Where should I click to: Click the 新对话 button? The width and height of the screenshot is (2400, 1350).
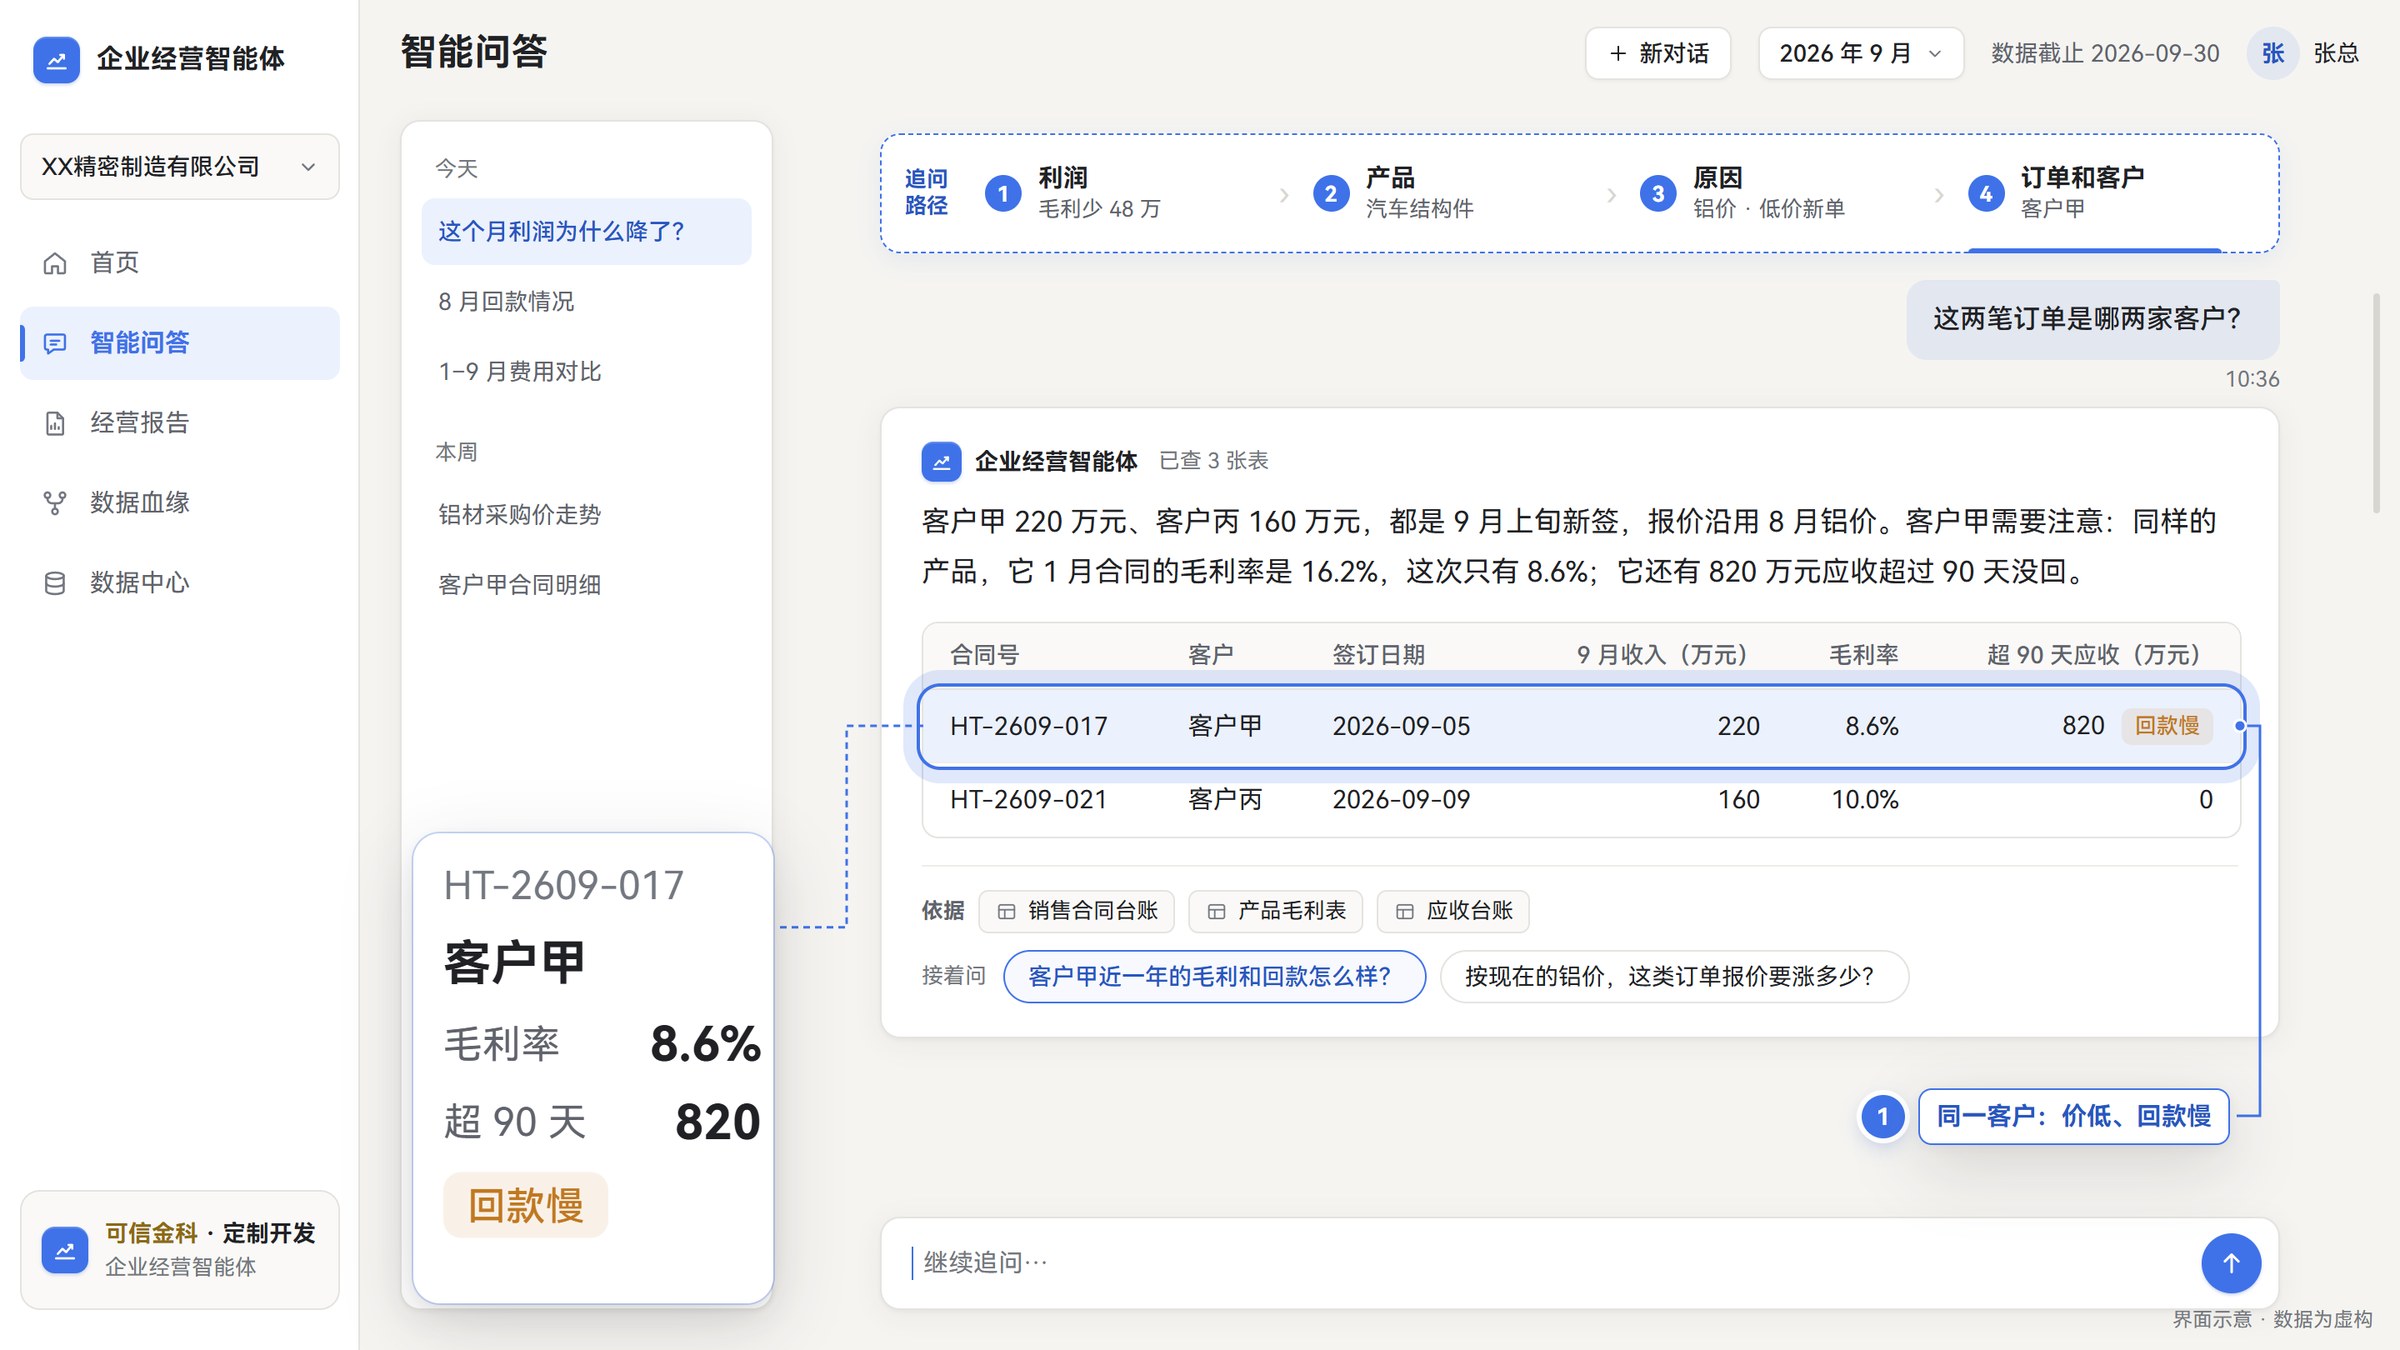coord(1658,53)
